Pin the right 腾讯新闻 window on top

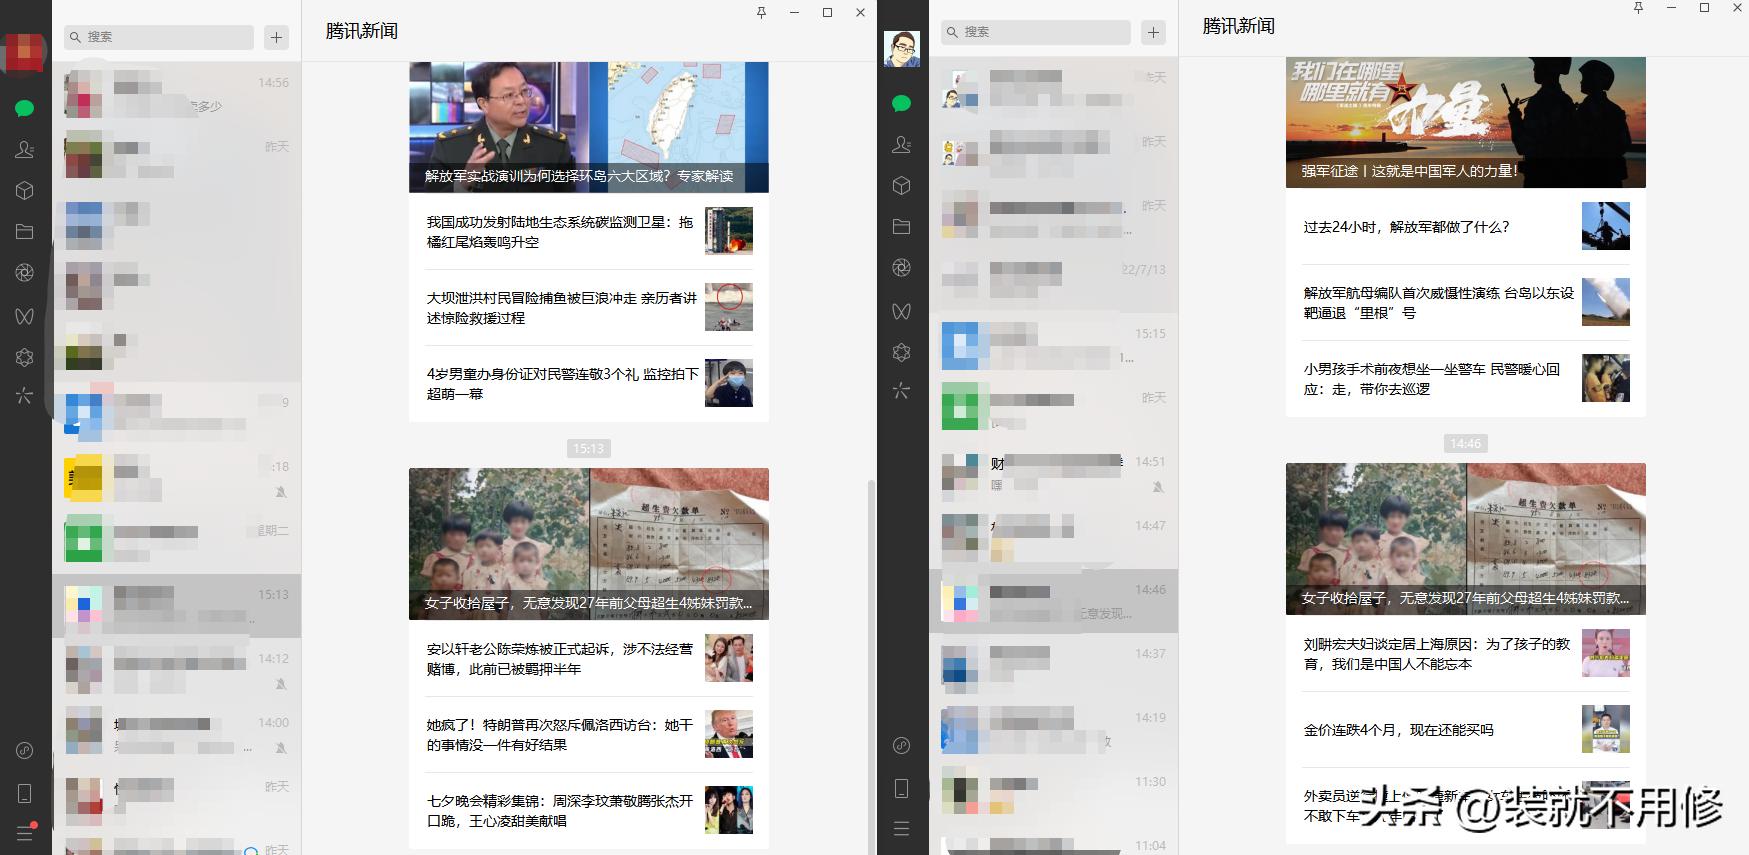(1638, 8)
